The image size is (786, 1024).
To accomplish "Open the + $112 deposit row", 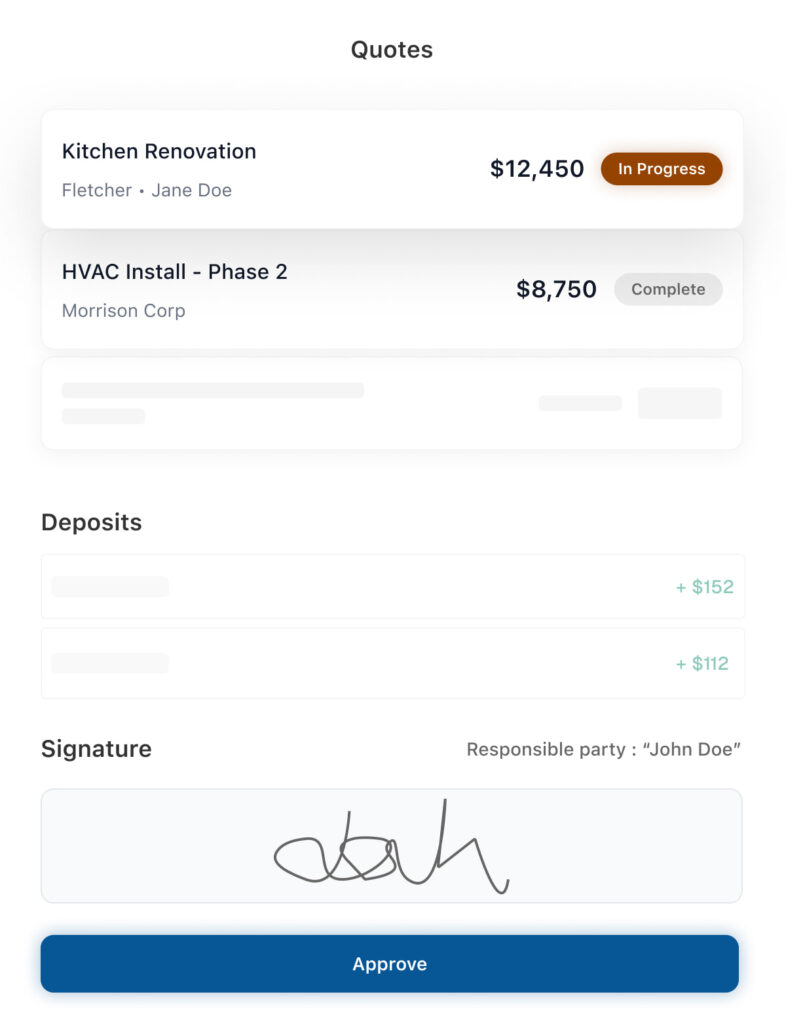I will [392, 663].
